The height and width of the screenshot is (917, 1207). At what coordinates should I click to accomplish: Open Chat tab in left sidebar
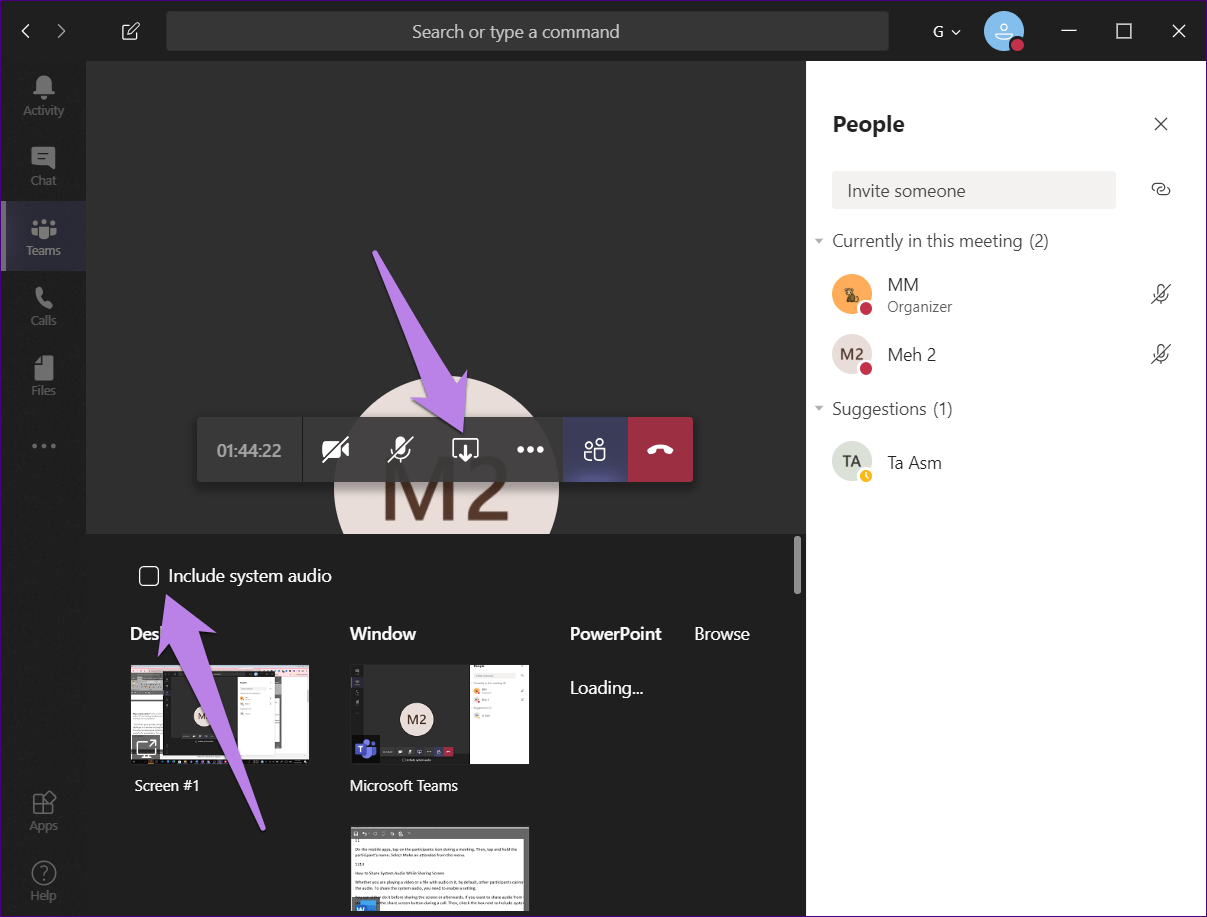click(x=43, y=166)
